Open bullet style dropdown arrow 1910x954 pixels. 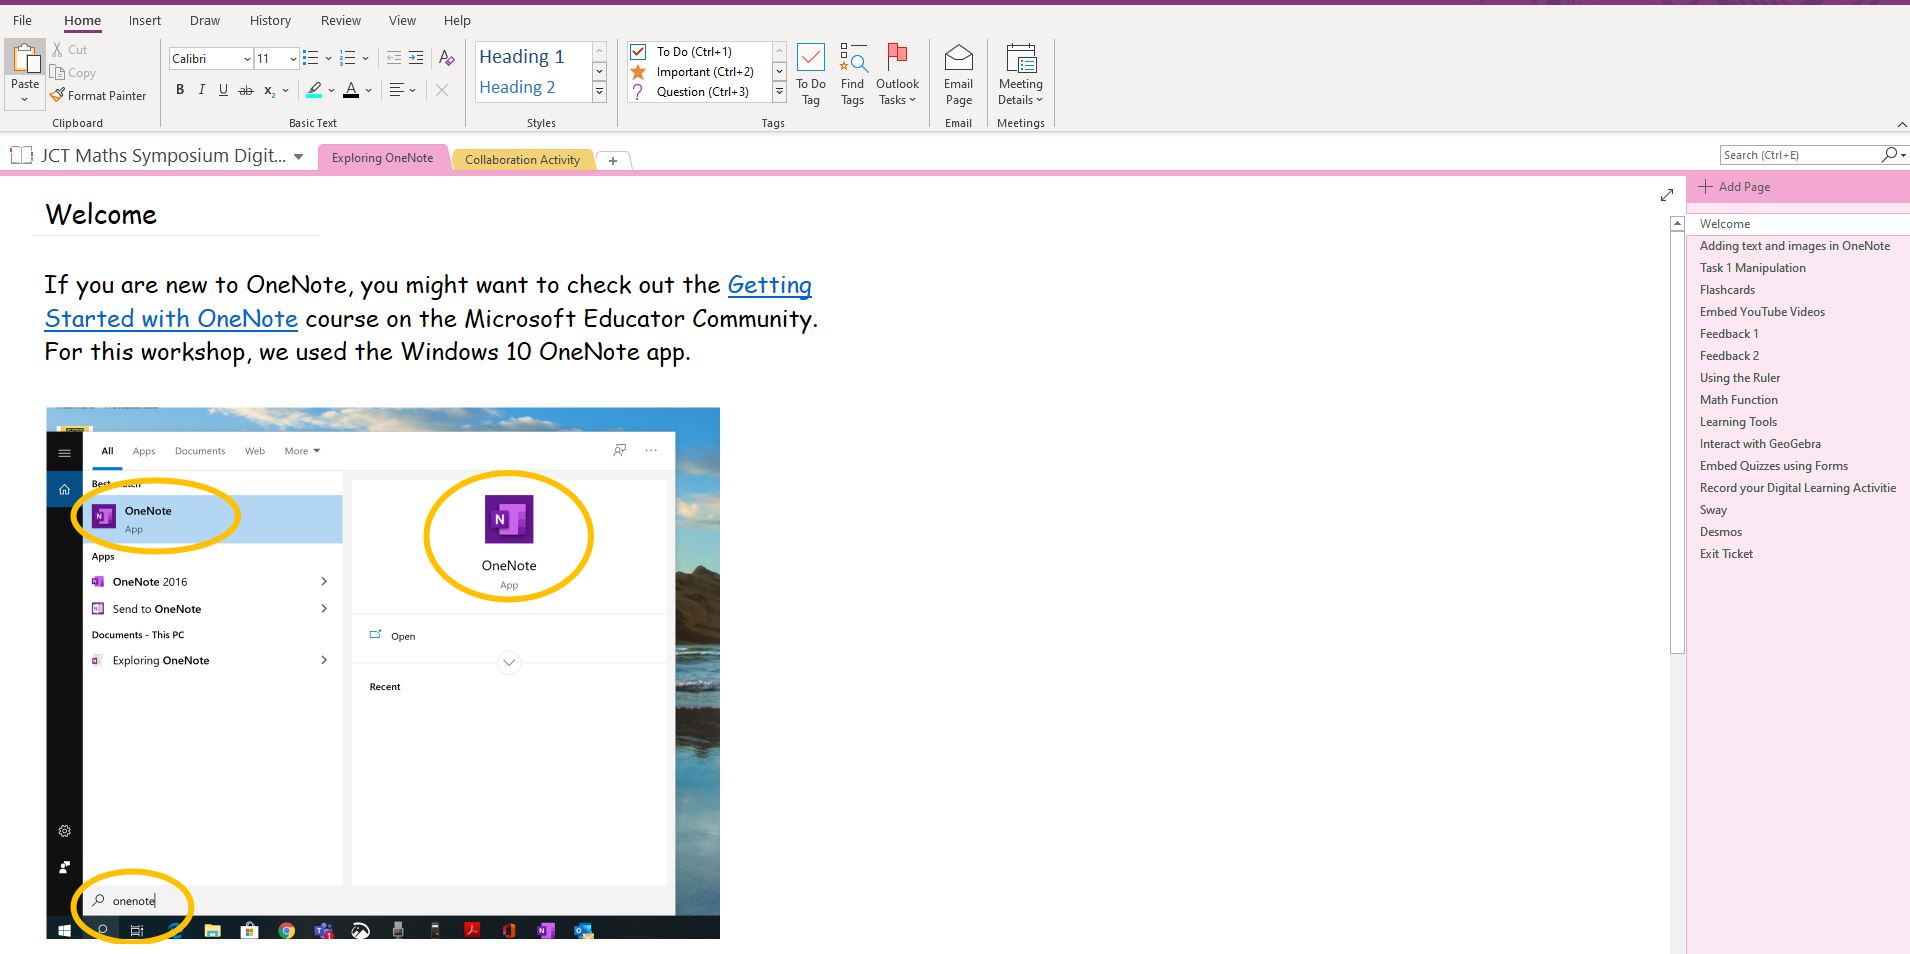(328, 59)
